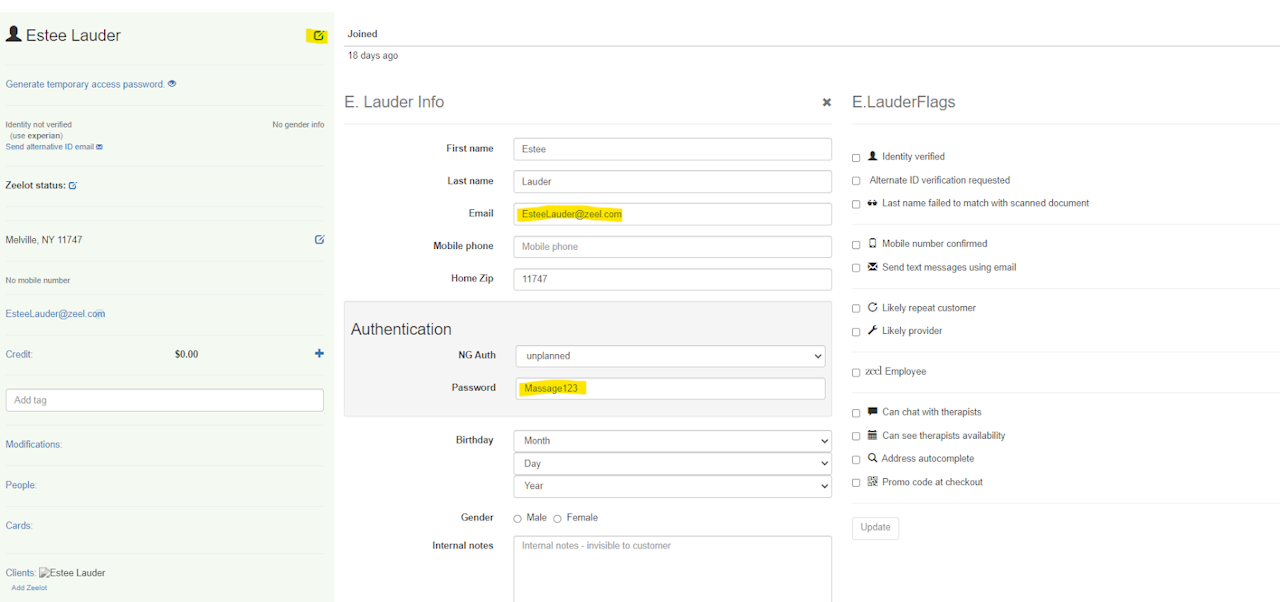The image size is (1280, 602).
Task: Click the Add tag input
Action: (x=165, y=400)
